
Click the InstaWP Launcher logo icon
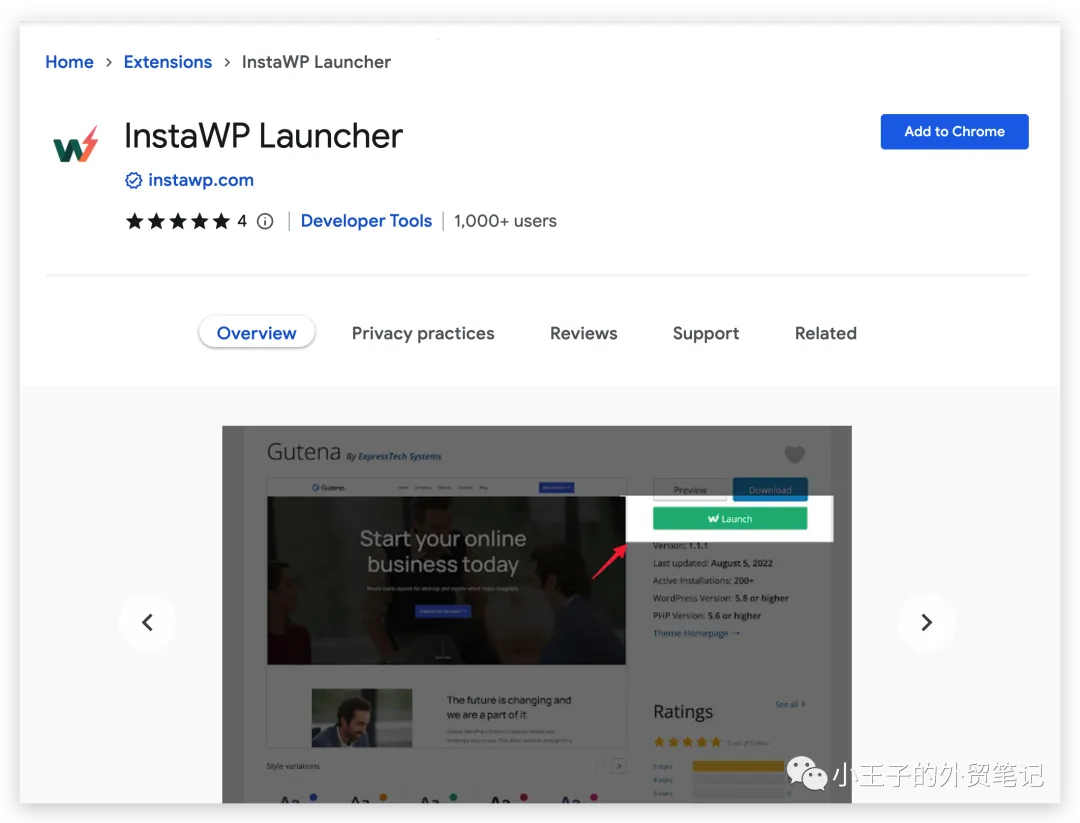click(76, 145)
